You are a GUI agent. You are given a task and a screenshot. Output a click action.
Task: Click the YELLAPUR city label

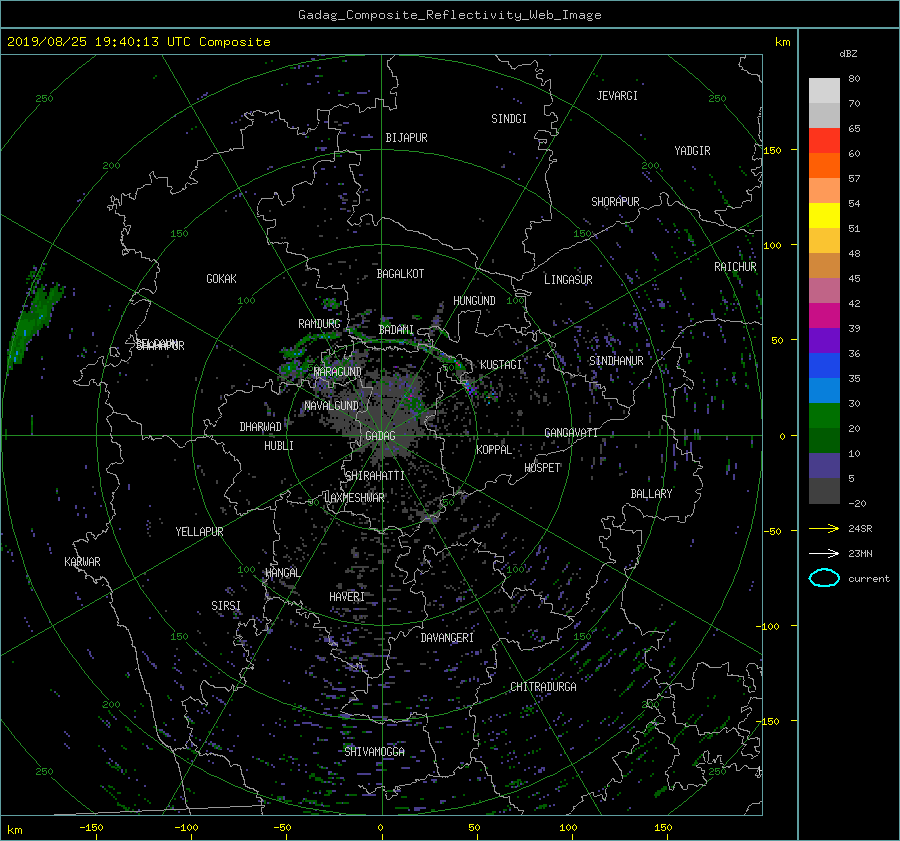199,532
